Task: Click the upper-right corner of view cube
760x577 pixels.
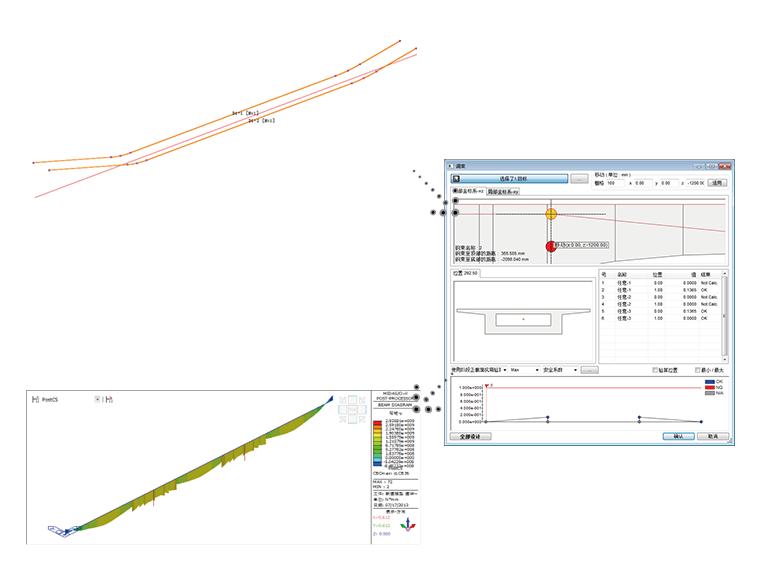Action: click(362, 400)
